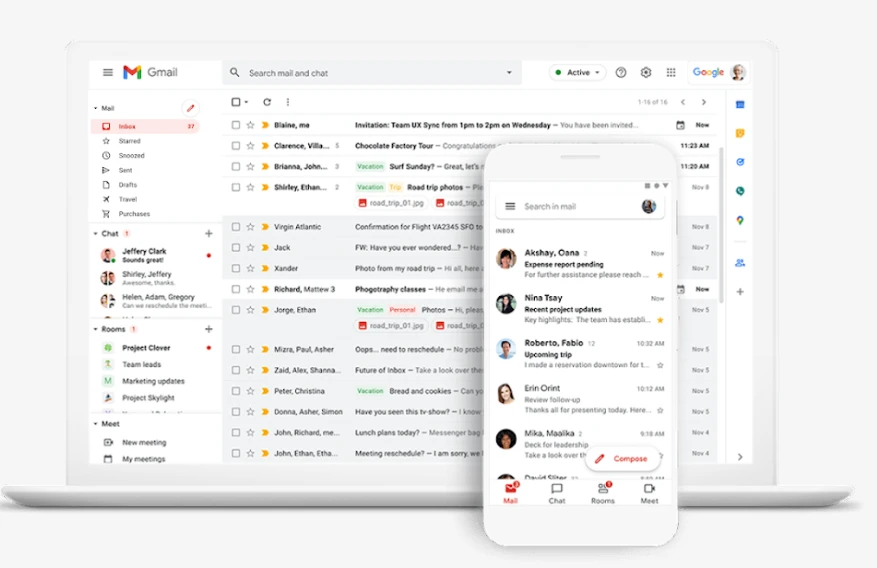Viewport: 877px width, 568px height.
Task: Open the search options dropdown arrow
Action: point(509,73)
